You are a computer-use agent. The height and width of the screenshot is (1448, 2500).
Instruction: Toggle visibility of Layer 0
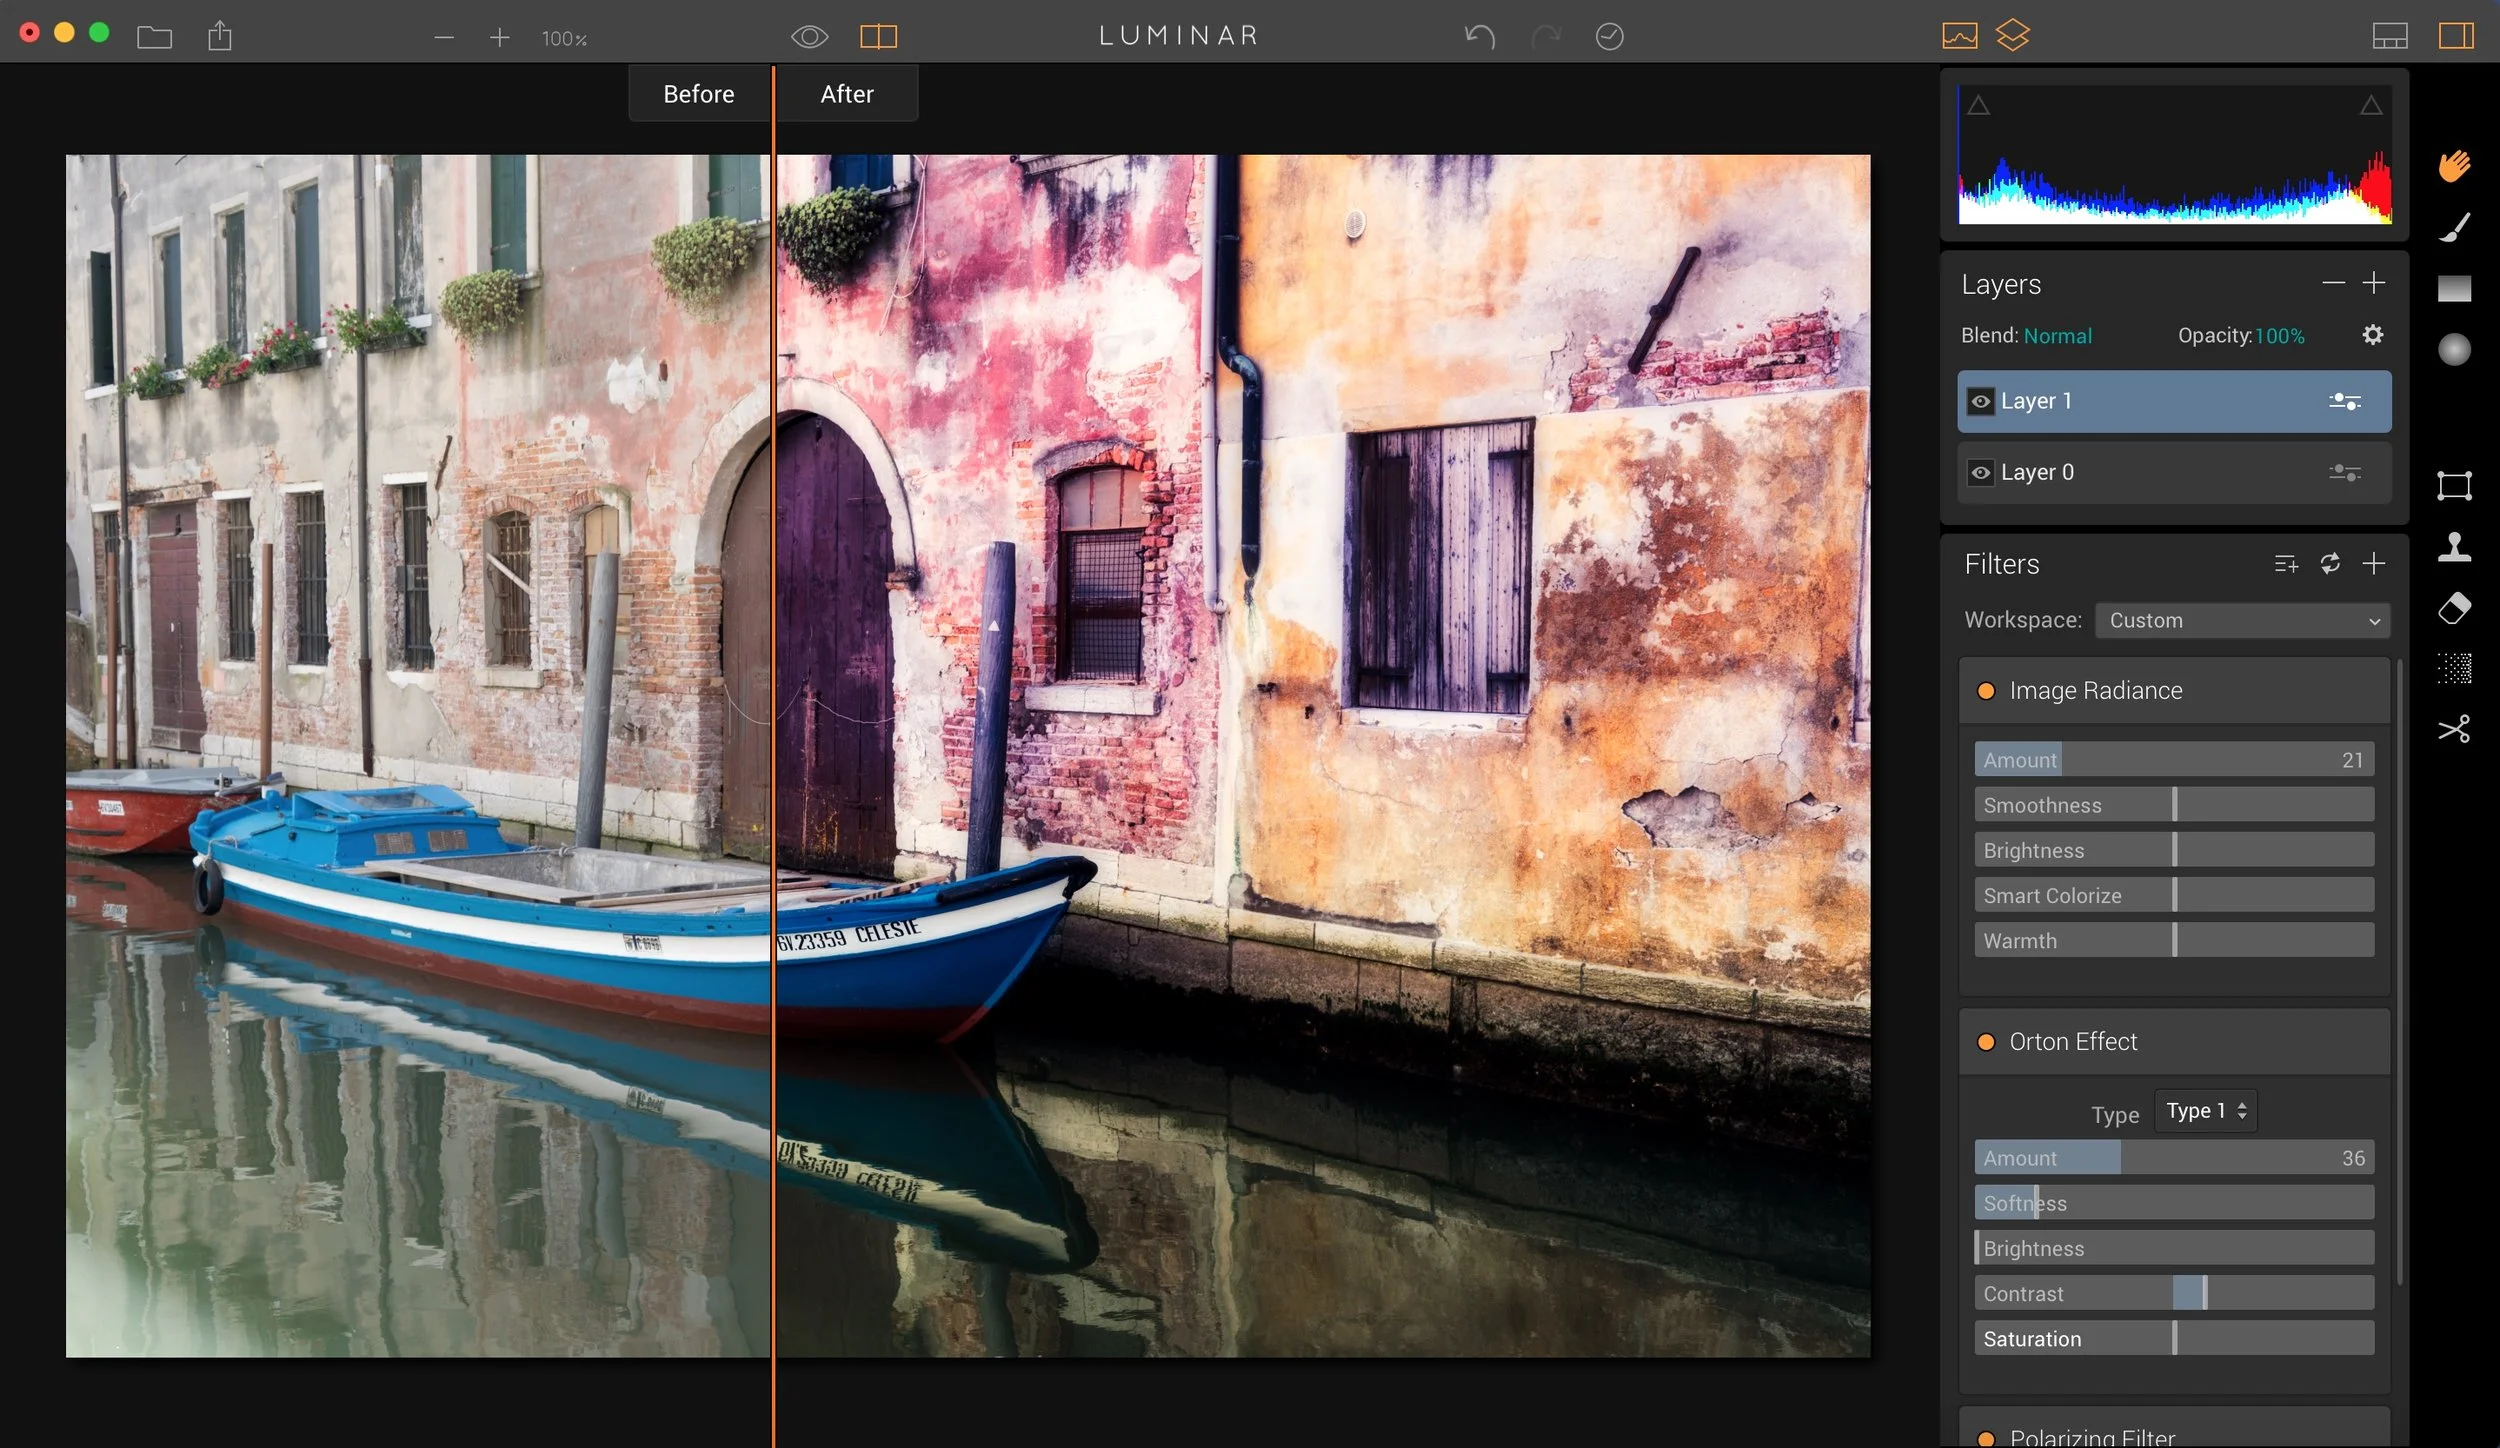pyautogui.click(x=1980, y=473)
